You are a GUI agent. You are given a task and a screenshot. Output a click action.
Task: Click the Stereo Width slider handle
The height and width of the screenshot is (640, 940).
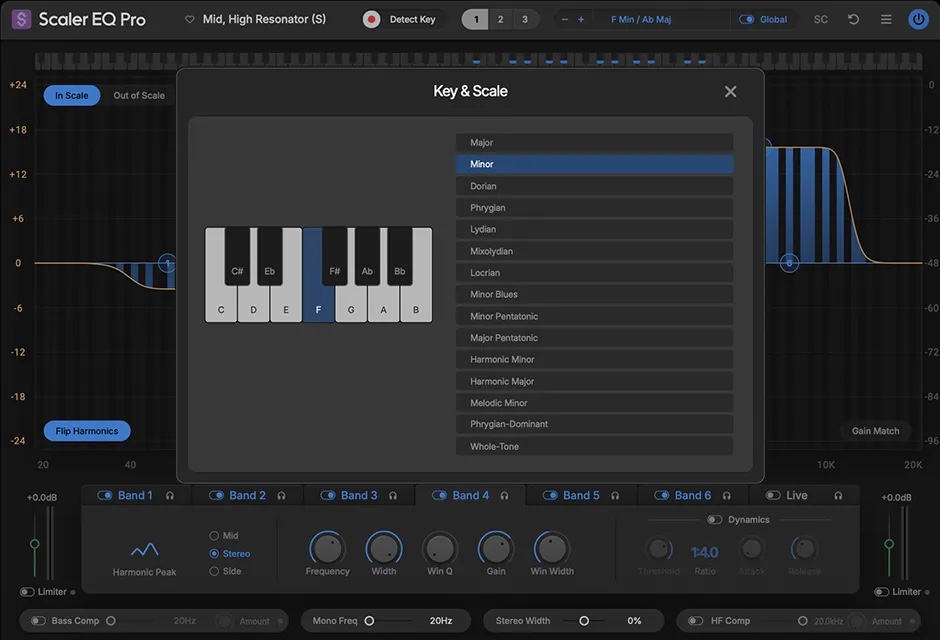tap(584, 621)
